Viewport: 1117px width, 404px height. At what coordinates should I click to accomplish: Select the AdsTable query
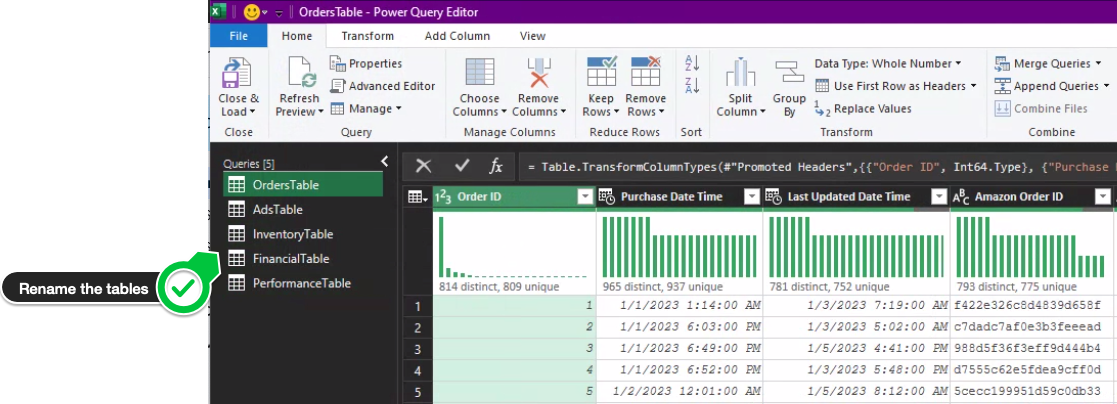[303, 209]
